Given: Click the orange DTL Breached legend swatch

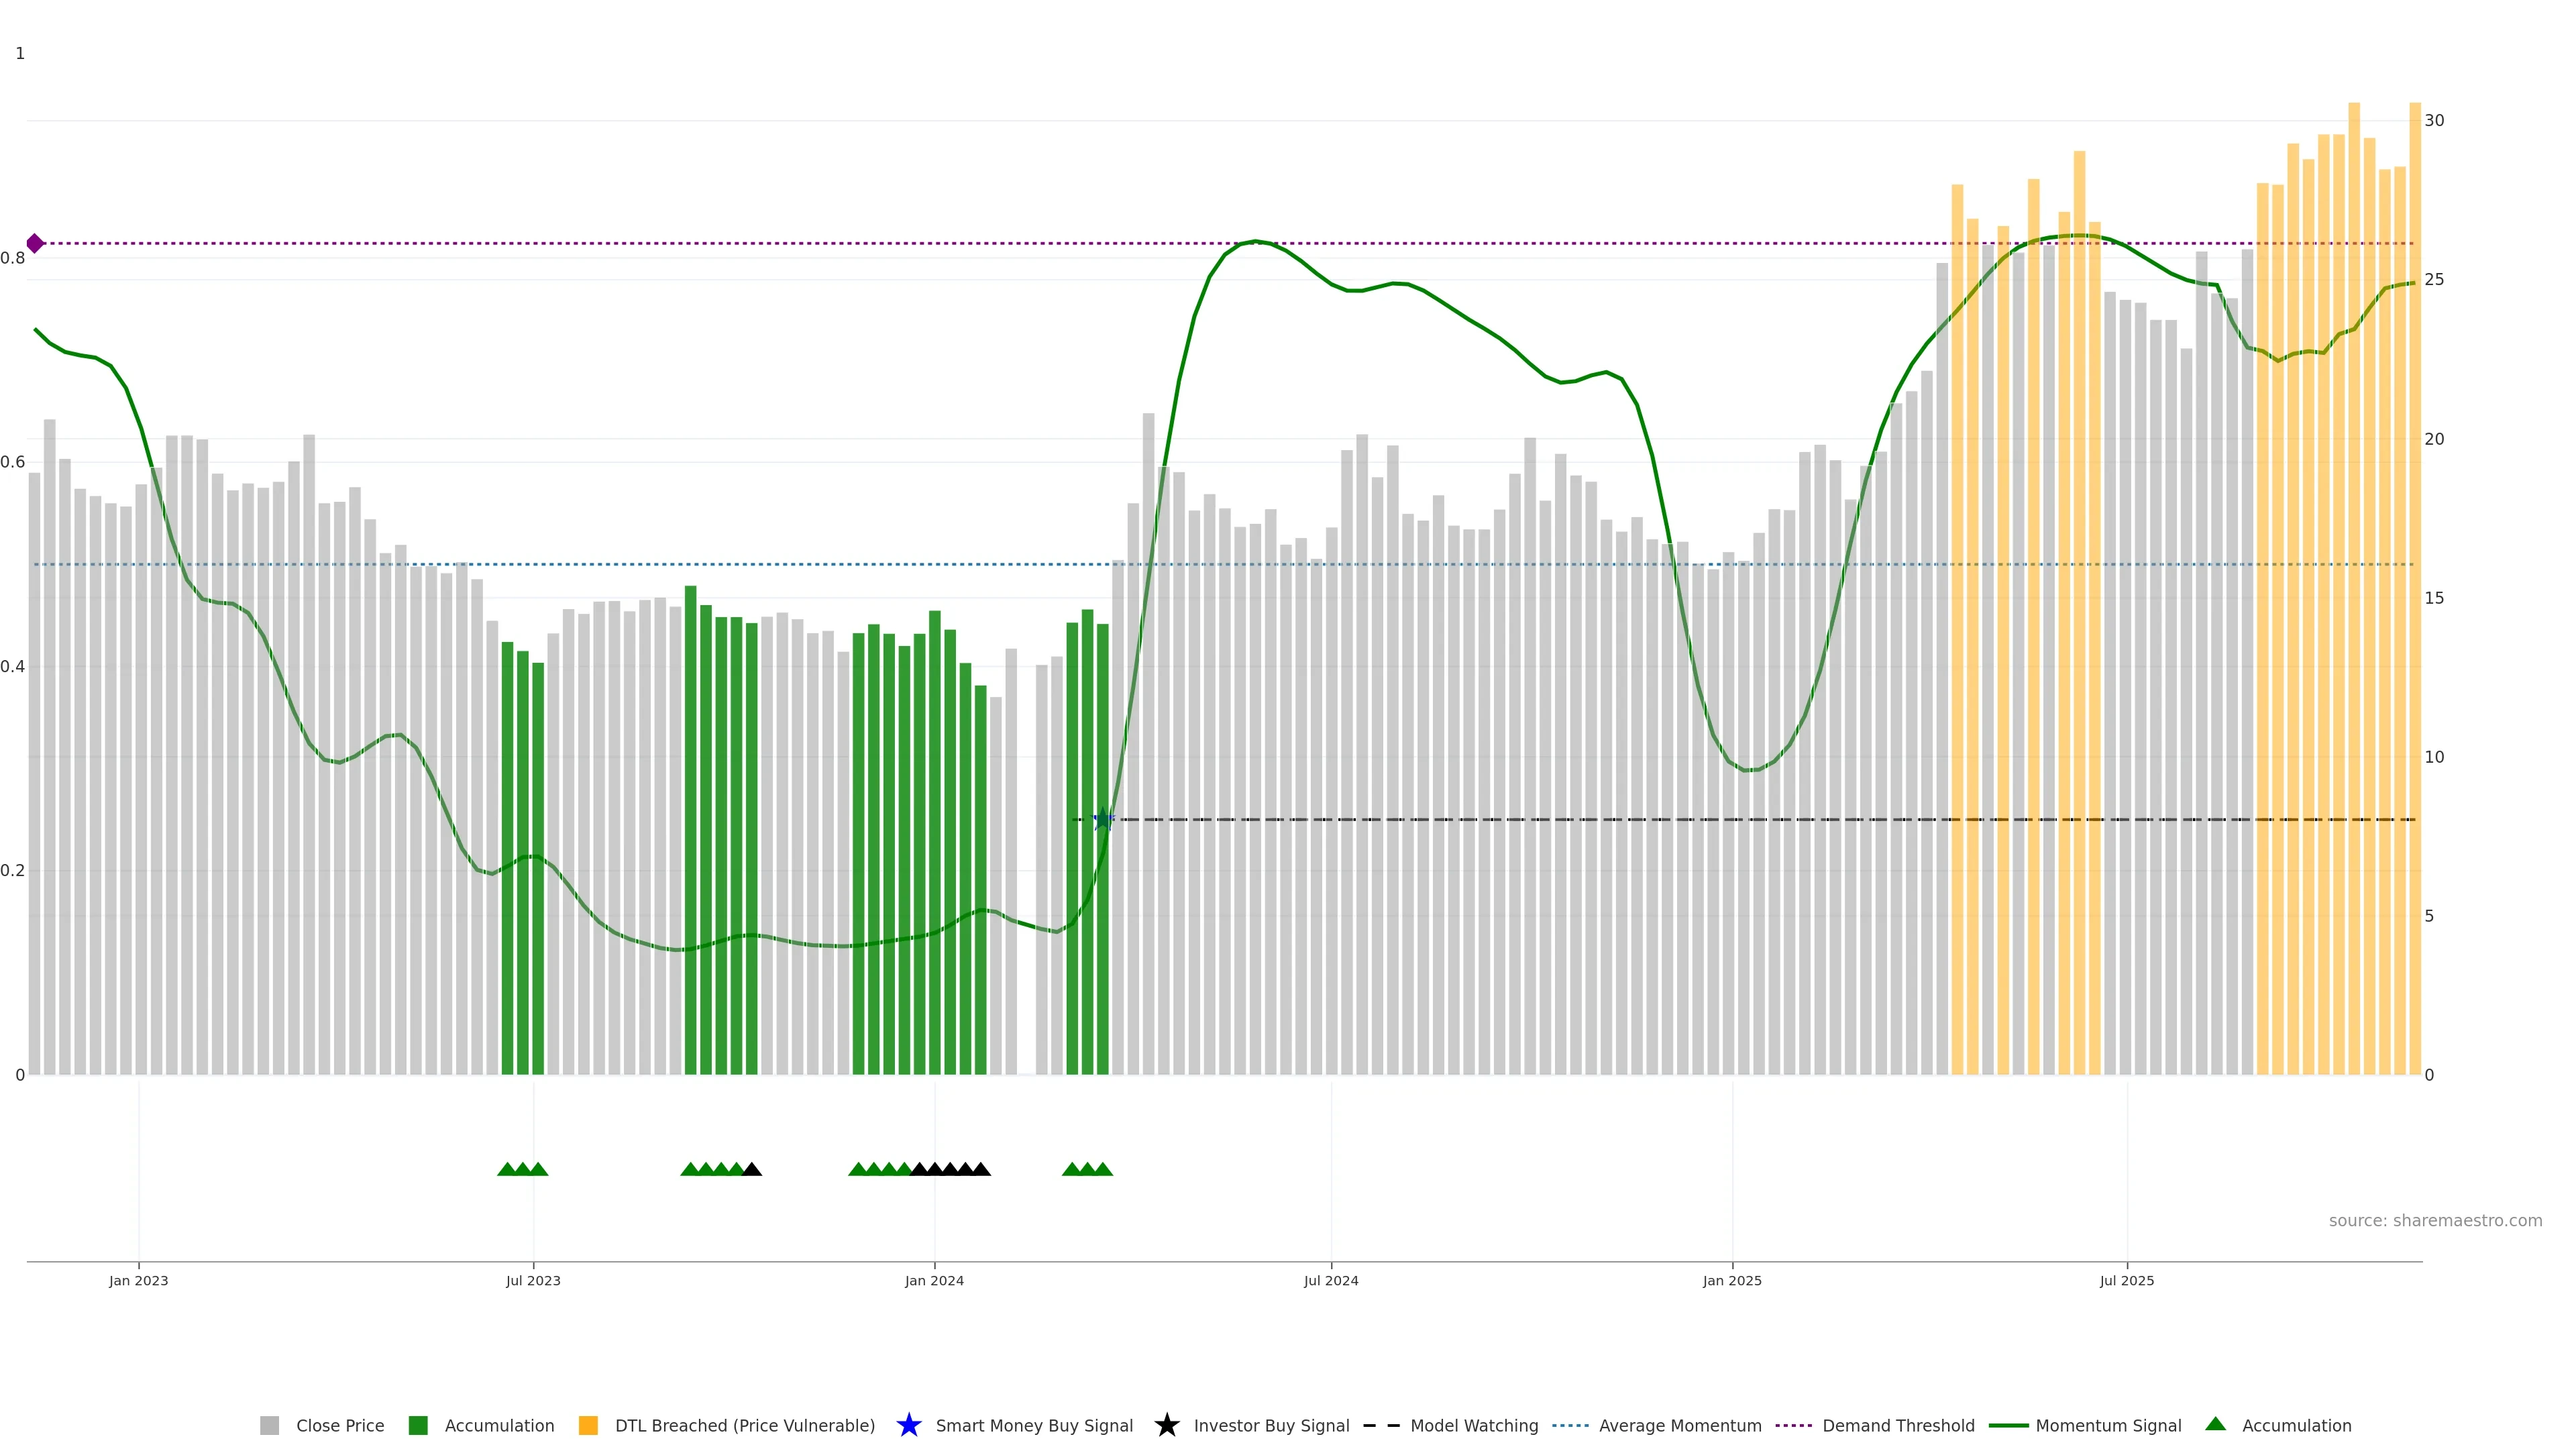Looking at the screenshot, I should tap(588, 1425).
